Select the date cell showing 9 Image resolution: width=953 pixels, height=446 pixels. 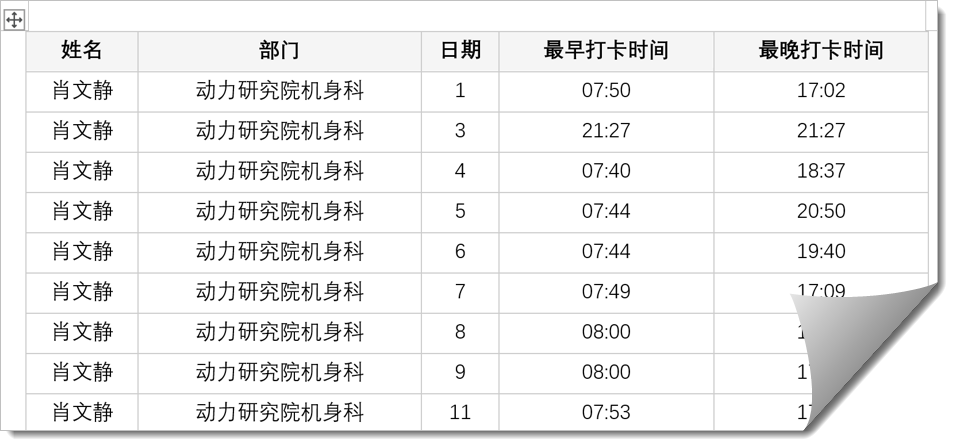pyautogui.click(x=460, y=372)
